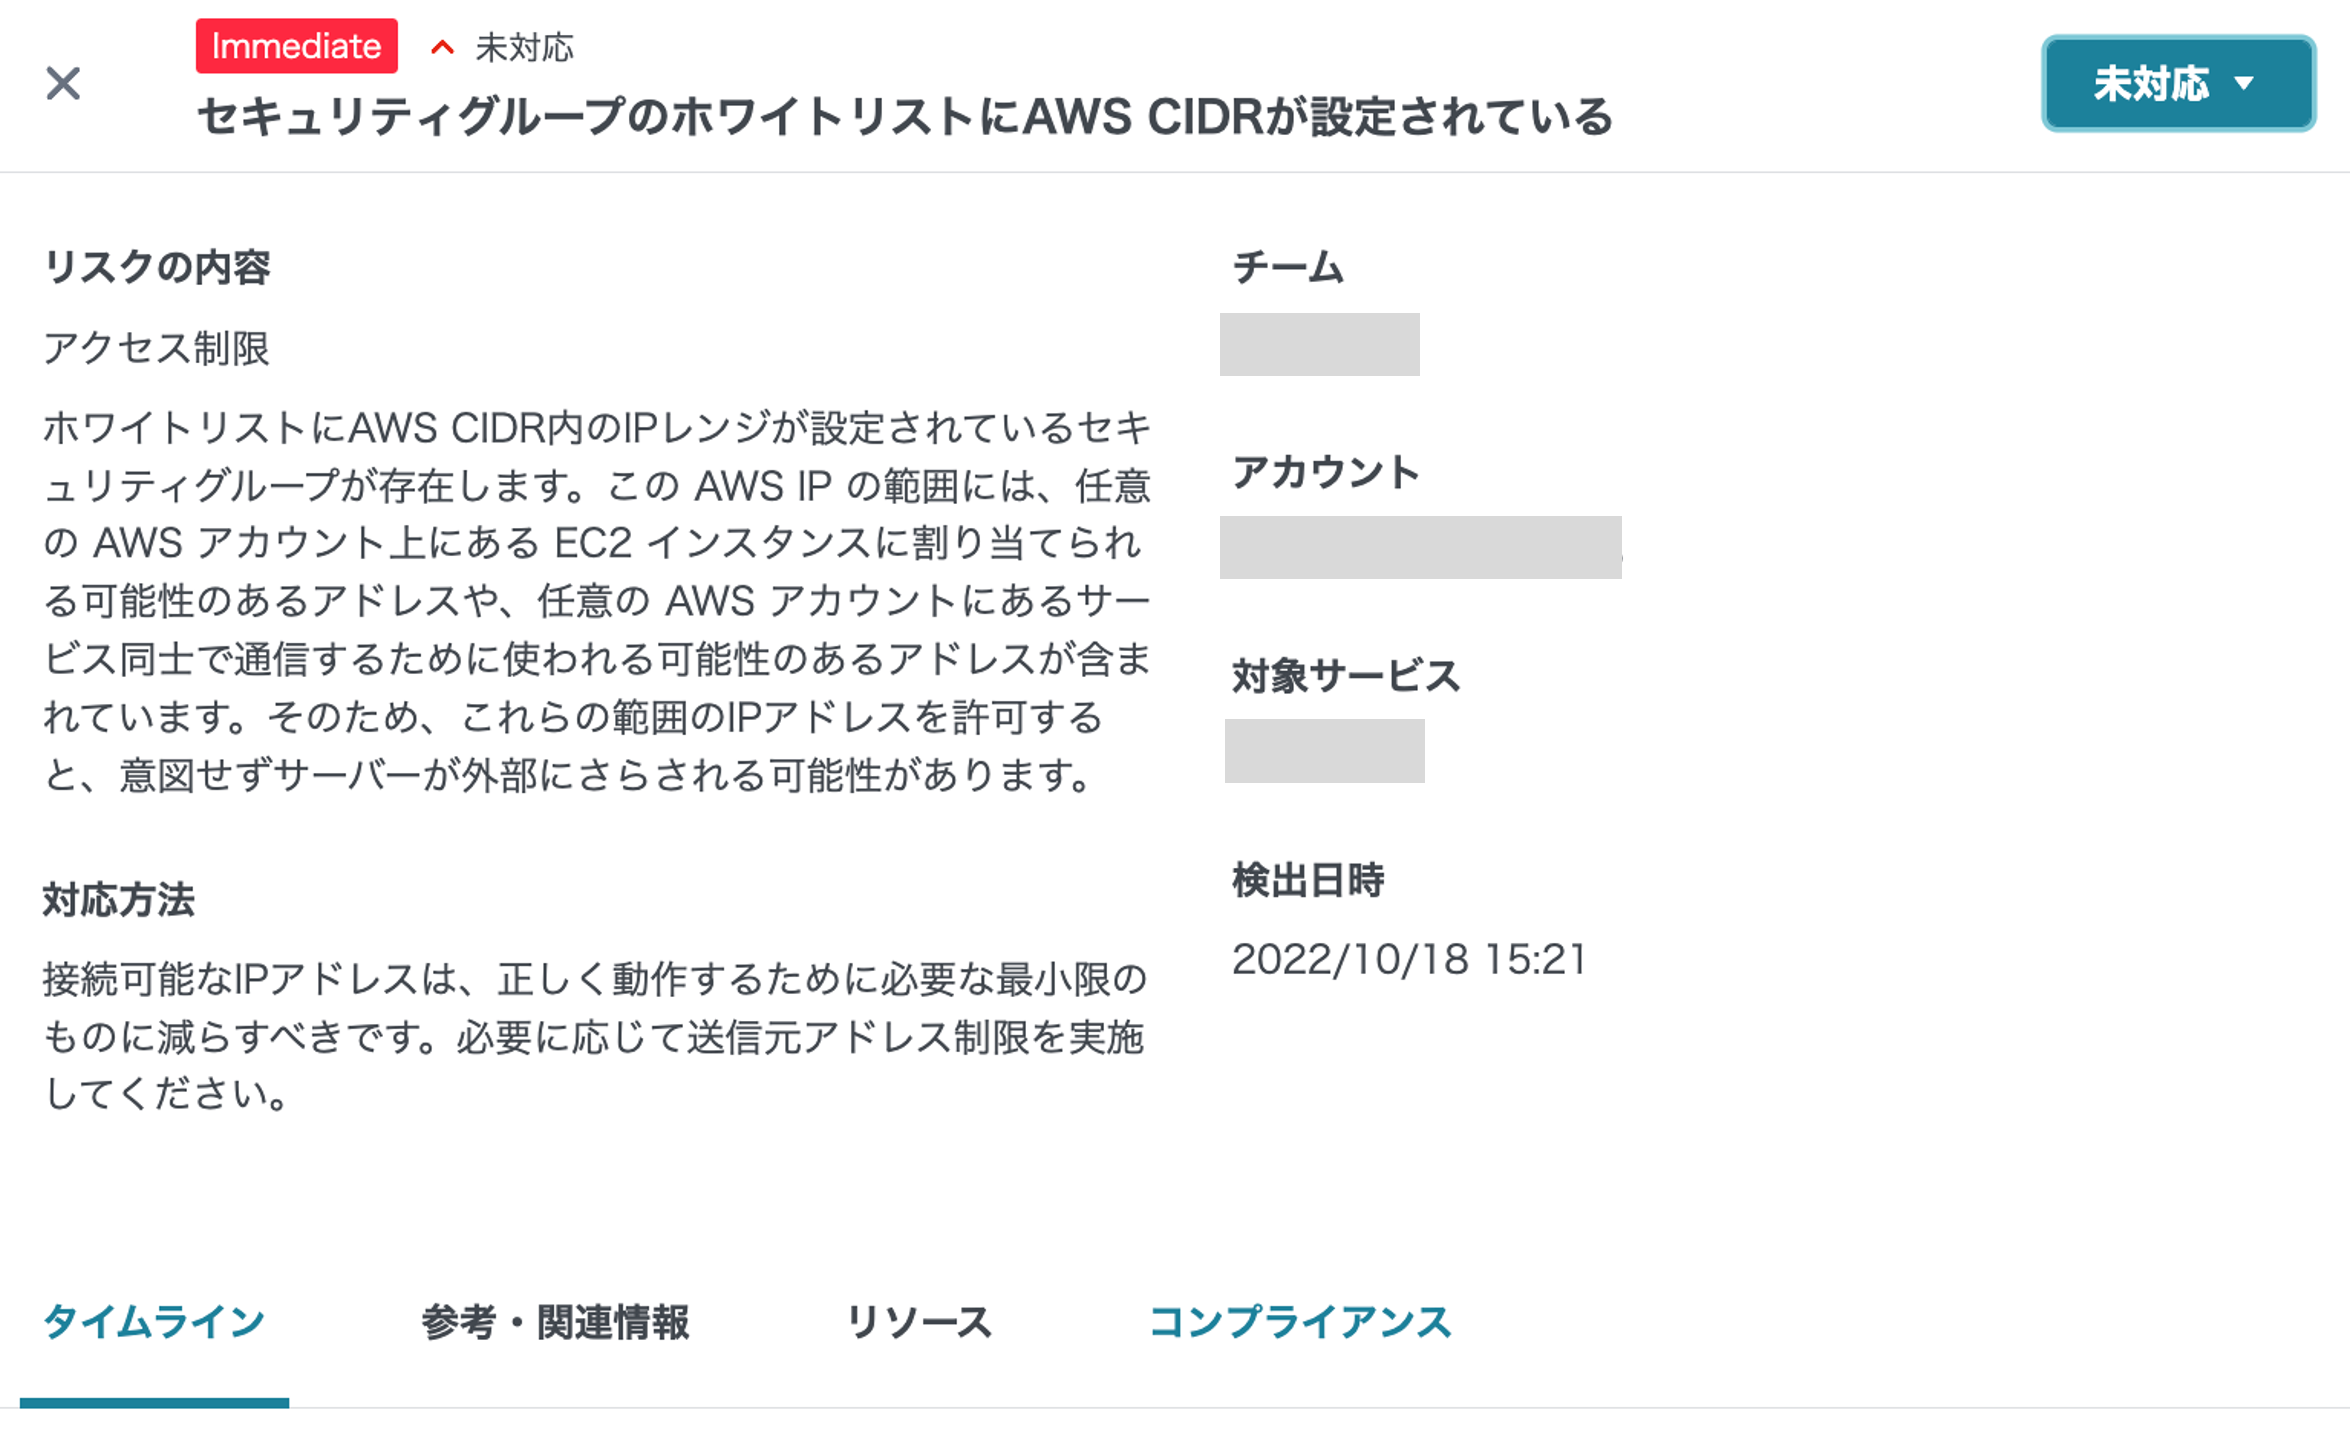Click the 対象サービス field label
Screen dimensions: 2350x1456
click(x=1346, y=677)
